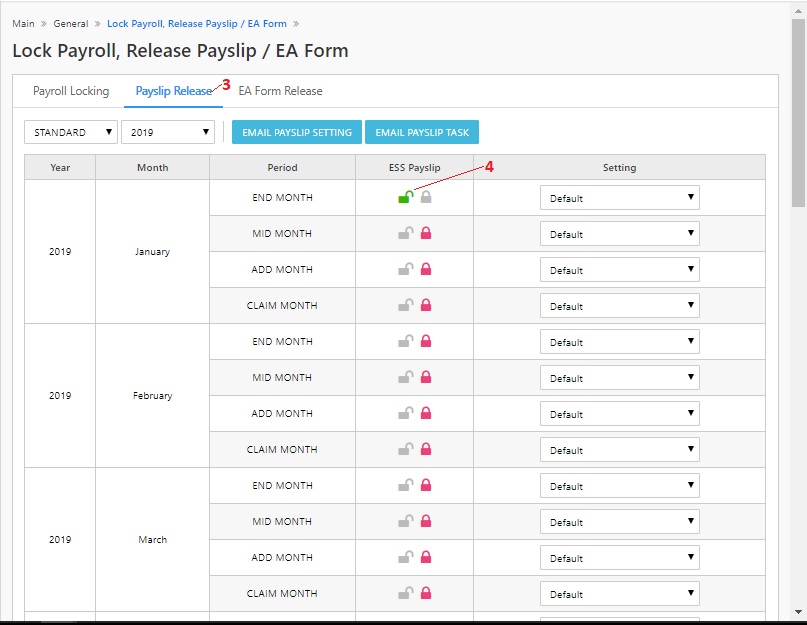Open the 2019 year dropdown
Viewport: 807px width, 625px height.
click(x=168, y=132)
